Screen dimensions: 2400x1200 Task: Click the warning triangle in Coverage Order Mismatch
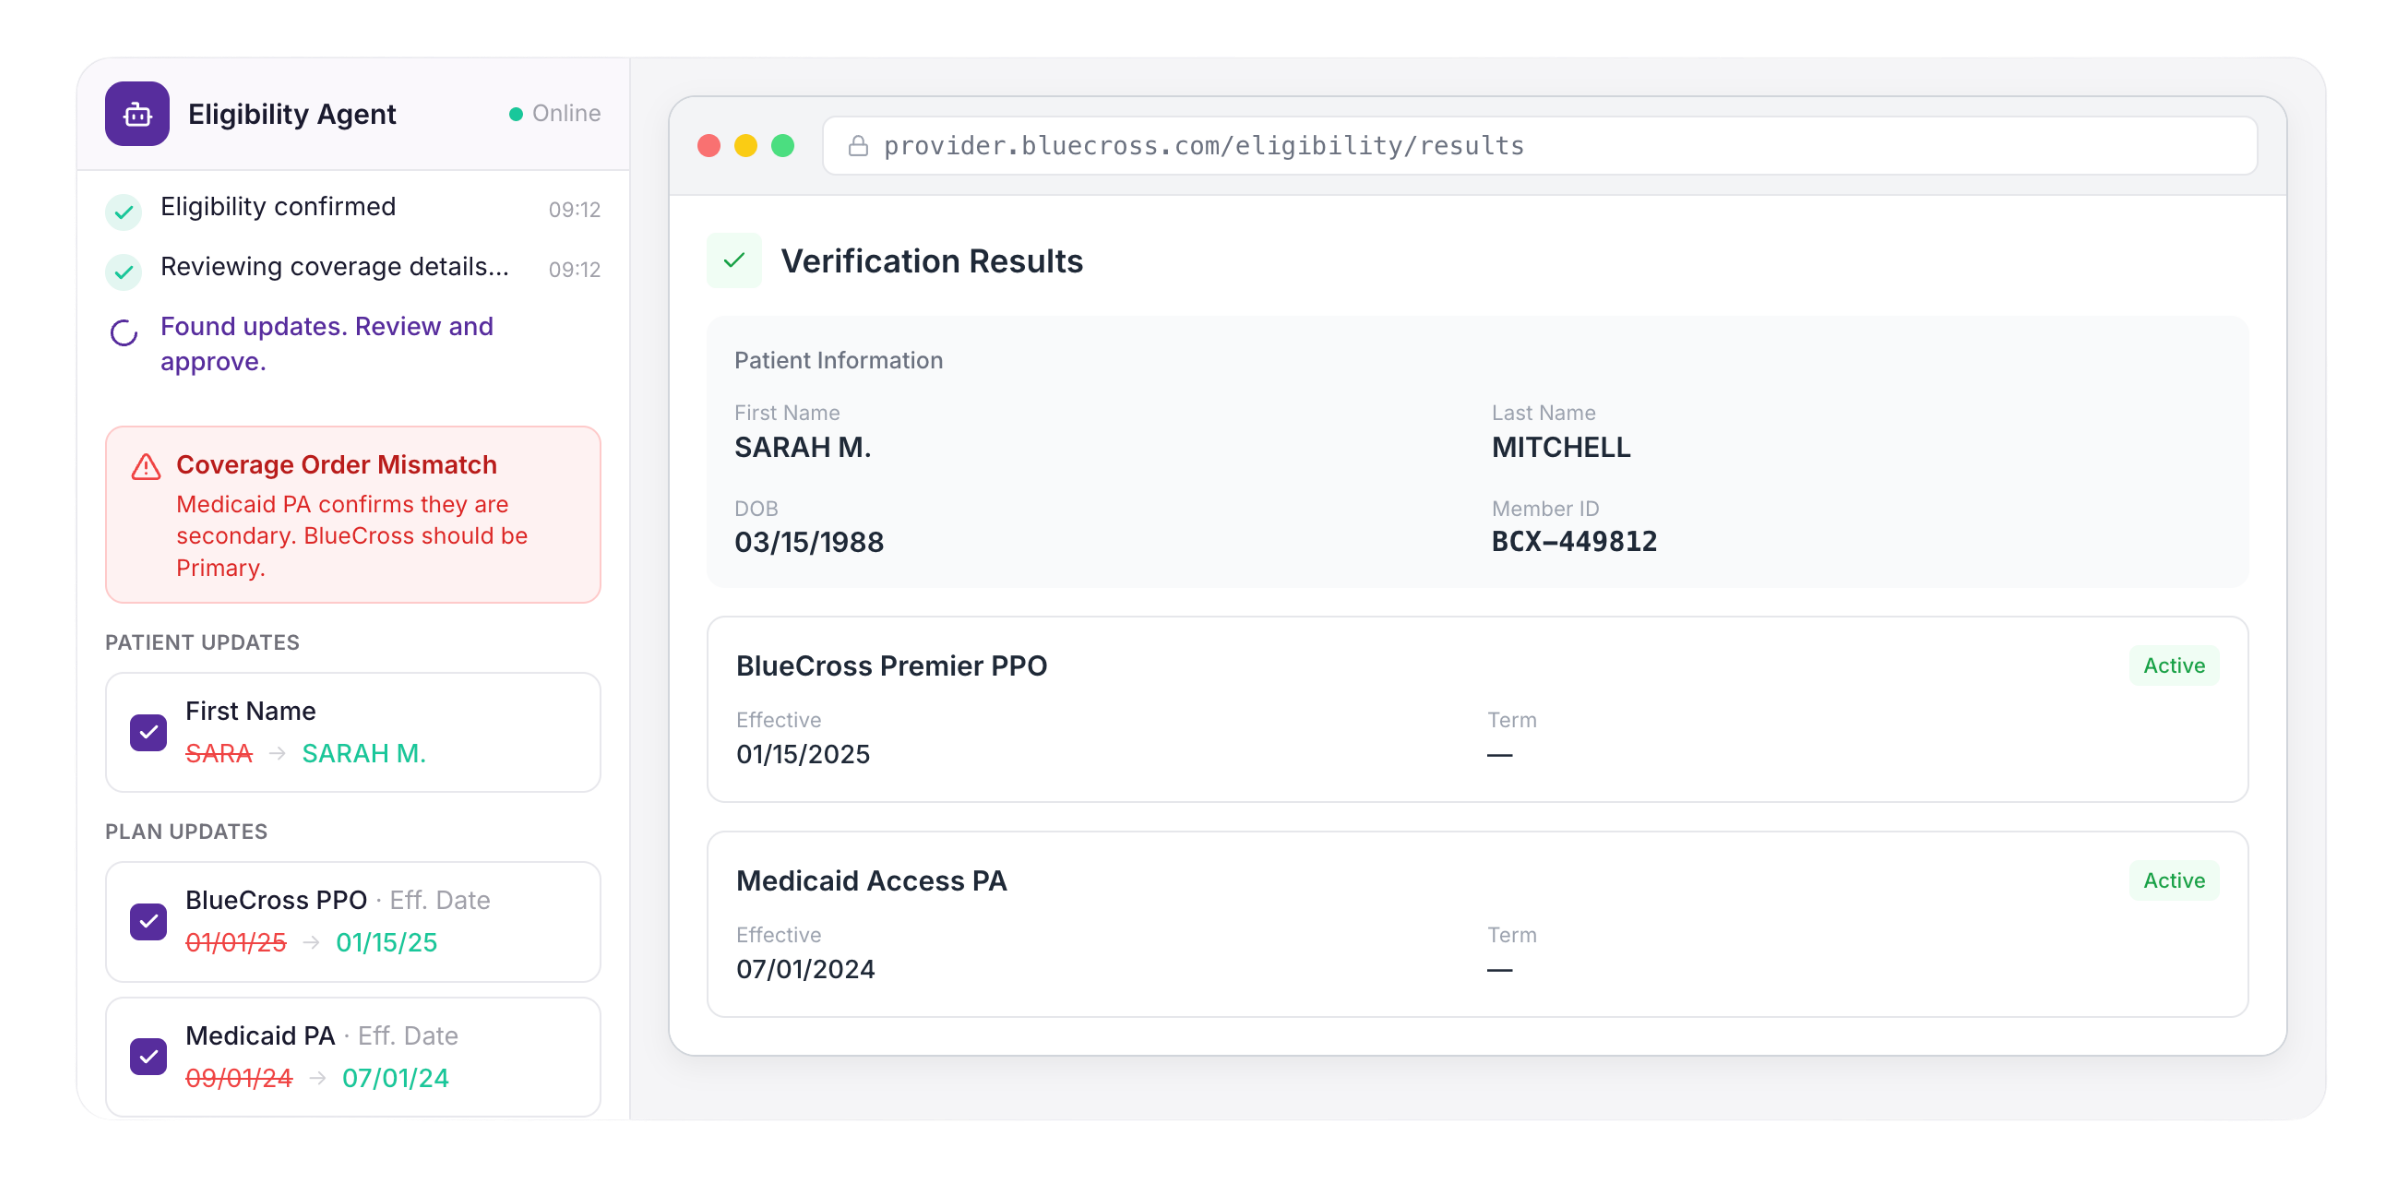pos(146,467)
